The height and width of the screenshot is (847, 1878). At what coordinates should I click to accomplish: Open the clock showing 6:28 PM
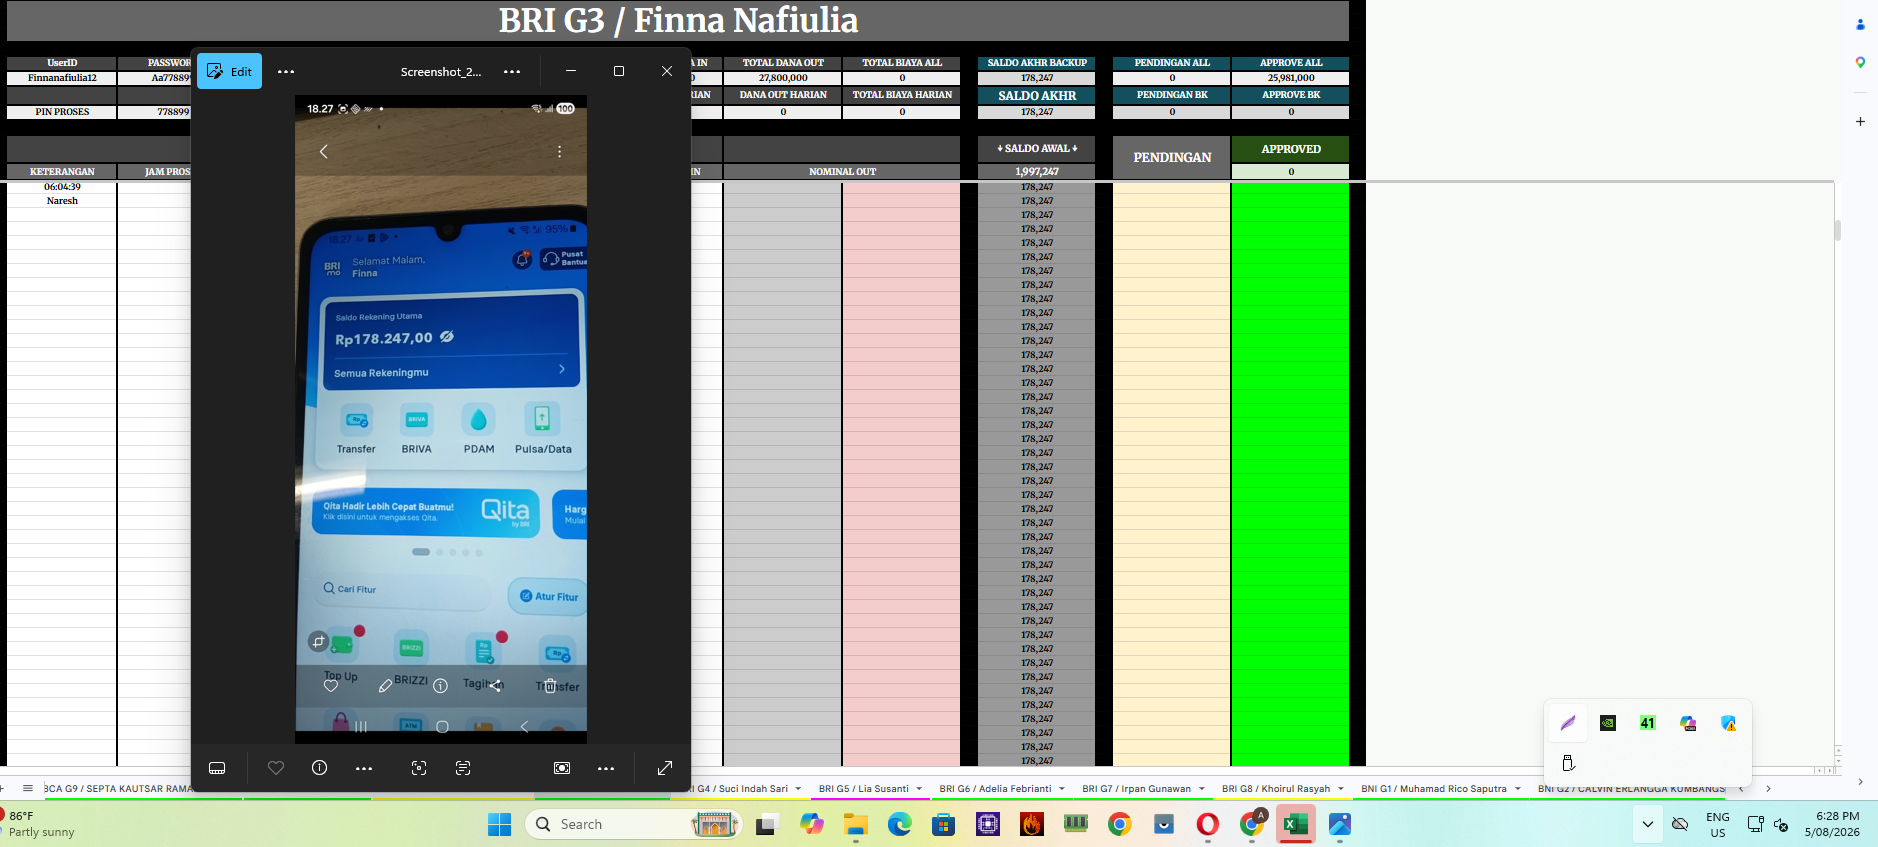(x=1832, y=824)
